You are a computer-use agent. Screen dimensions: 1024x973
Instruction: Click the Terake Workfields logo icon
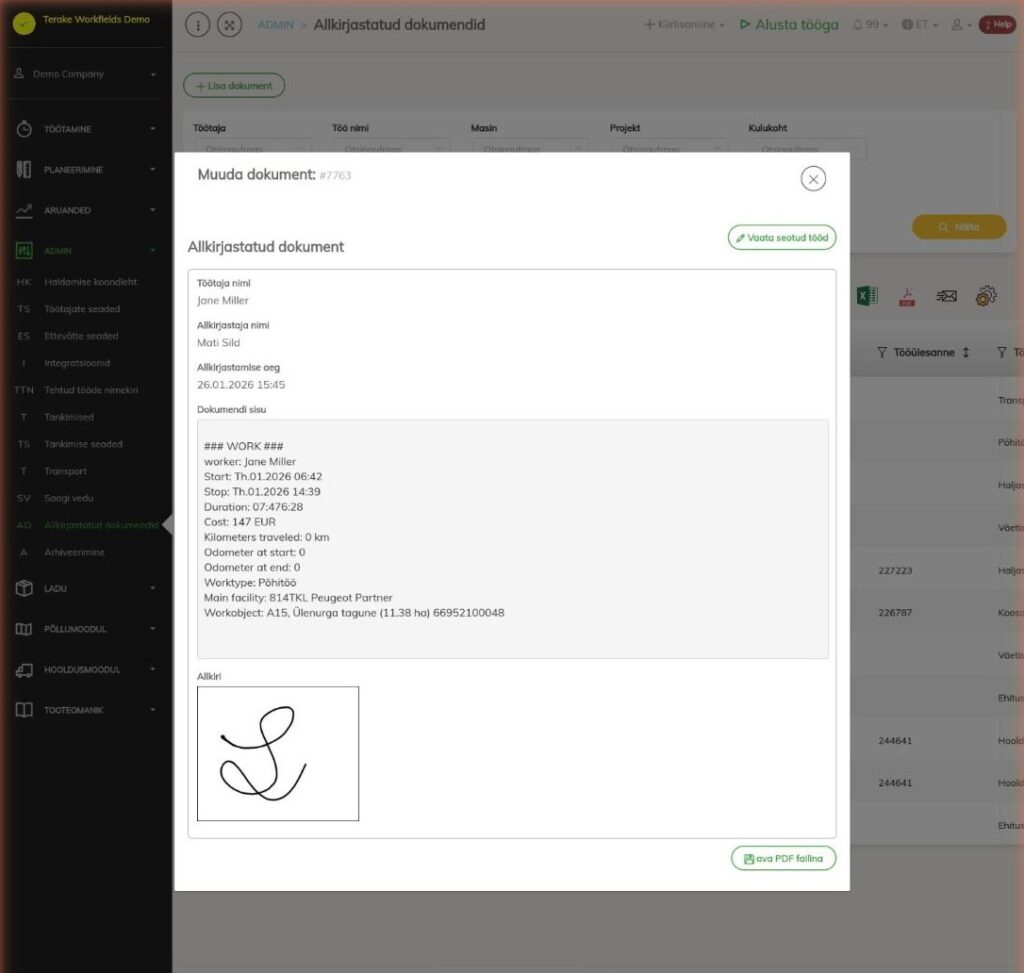click(x=24, y=24)
